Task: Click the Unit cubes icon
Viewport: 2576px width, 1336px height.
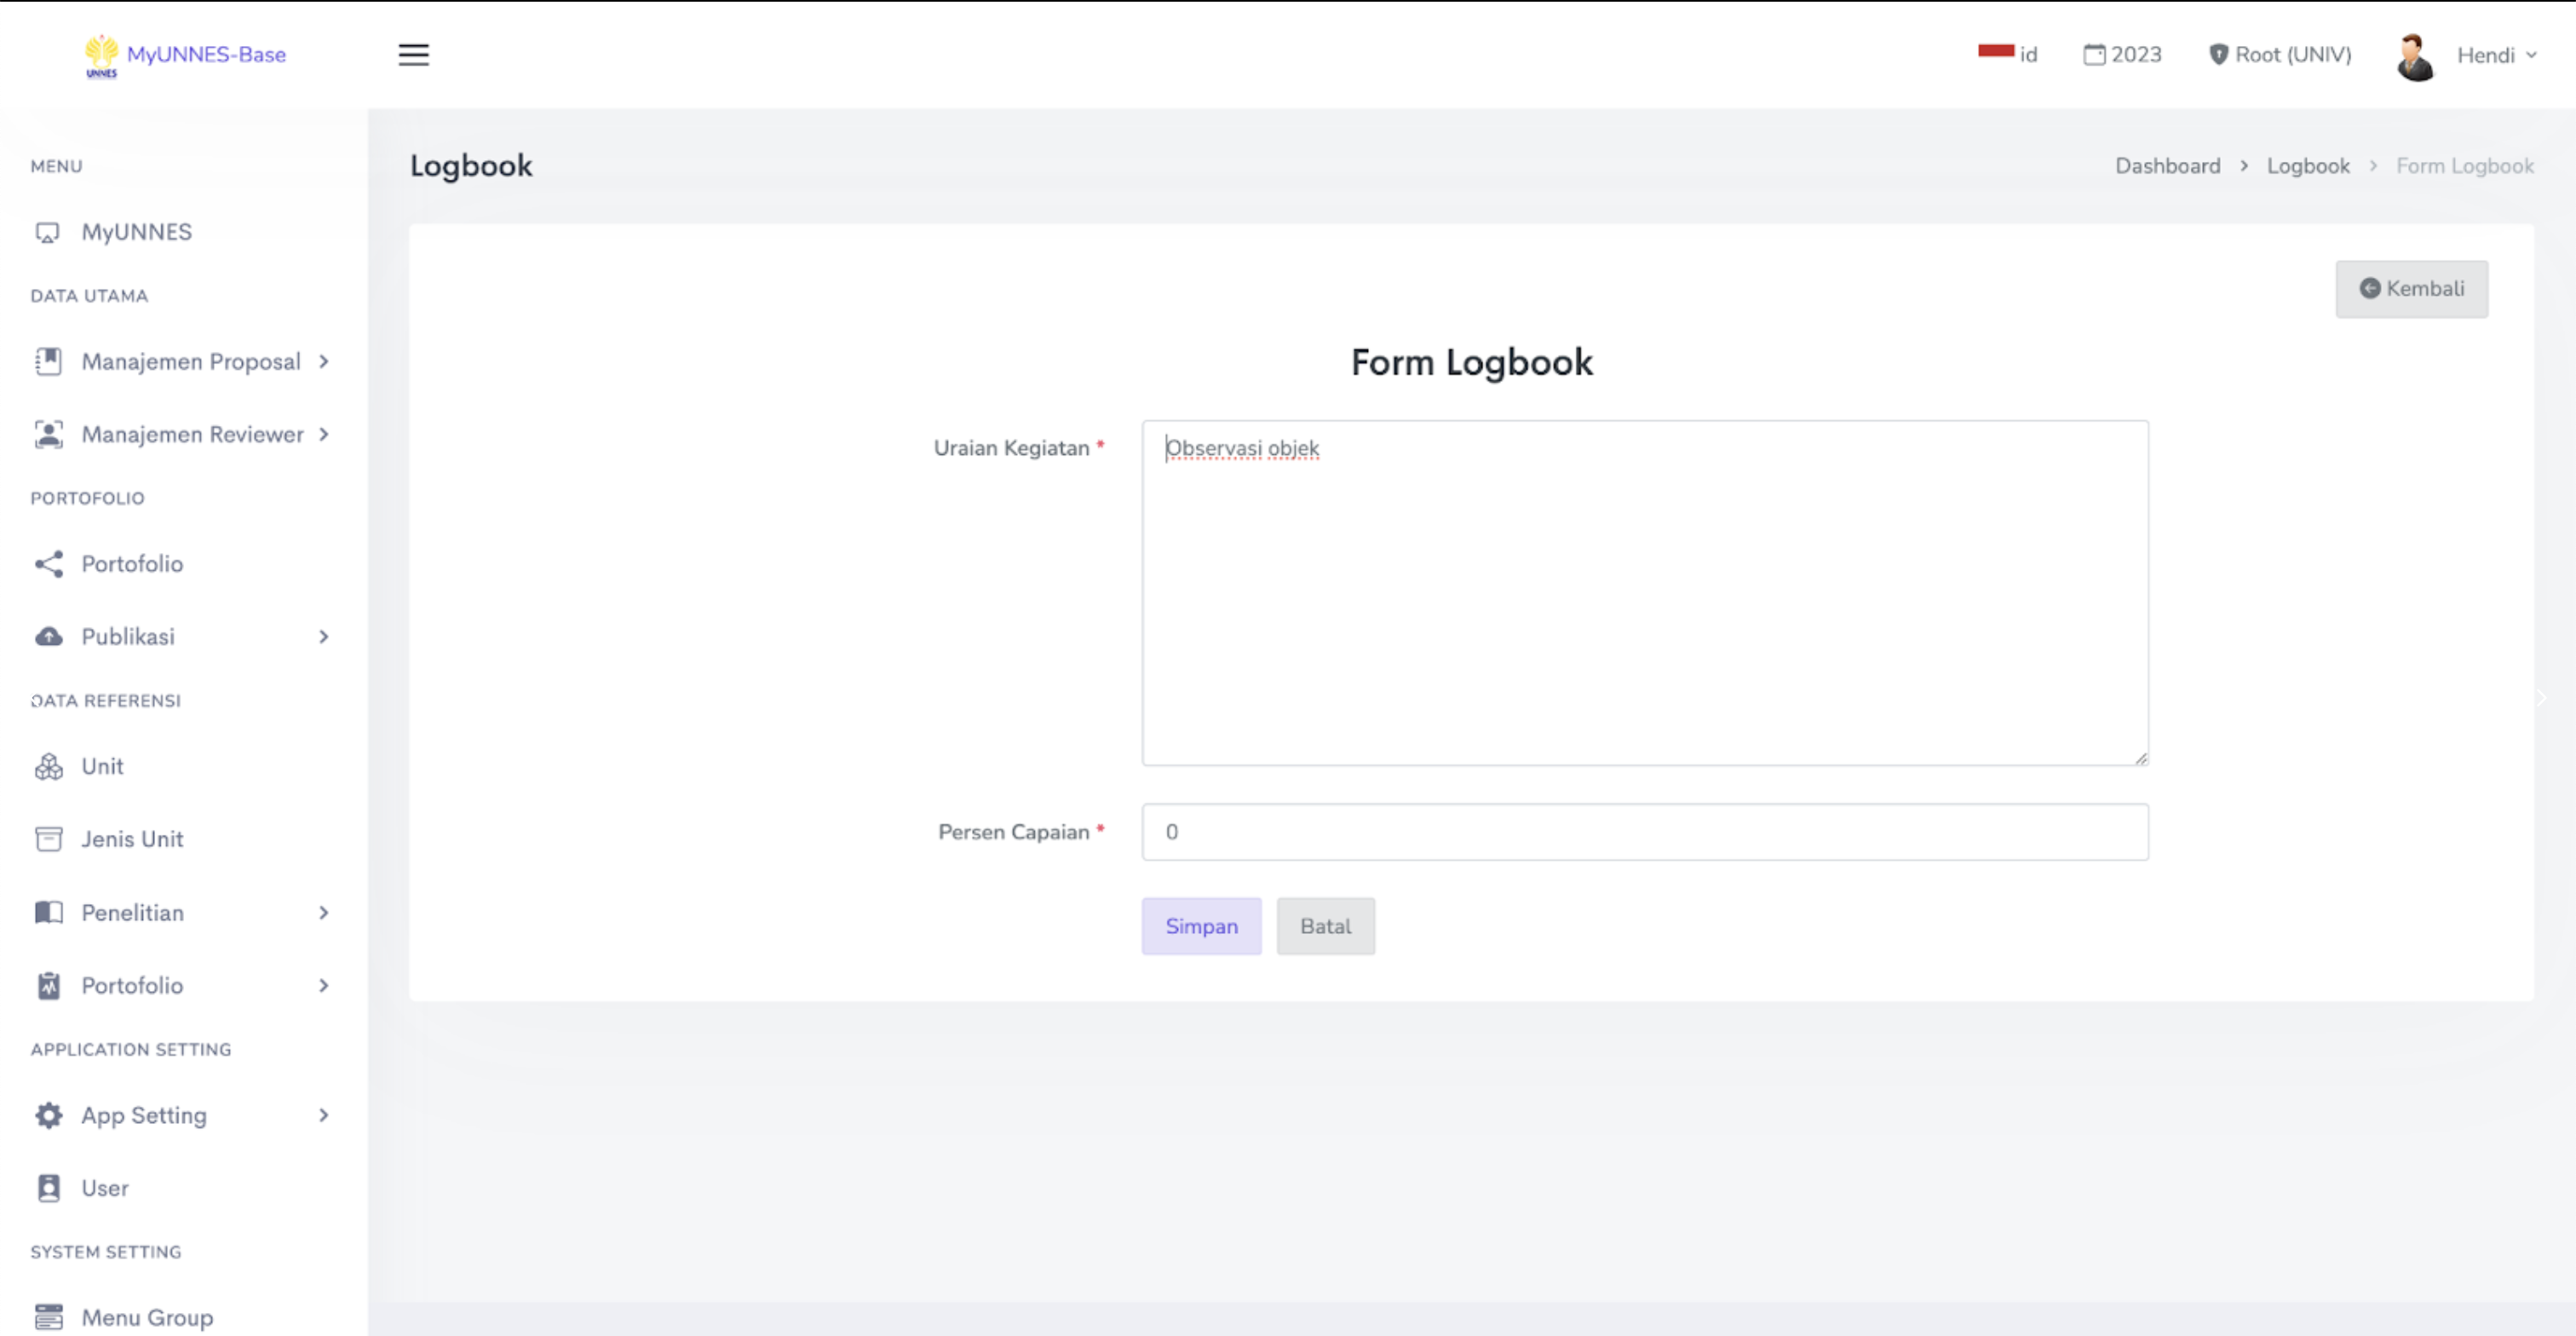Action: pos(48,767)
